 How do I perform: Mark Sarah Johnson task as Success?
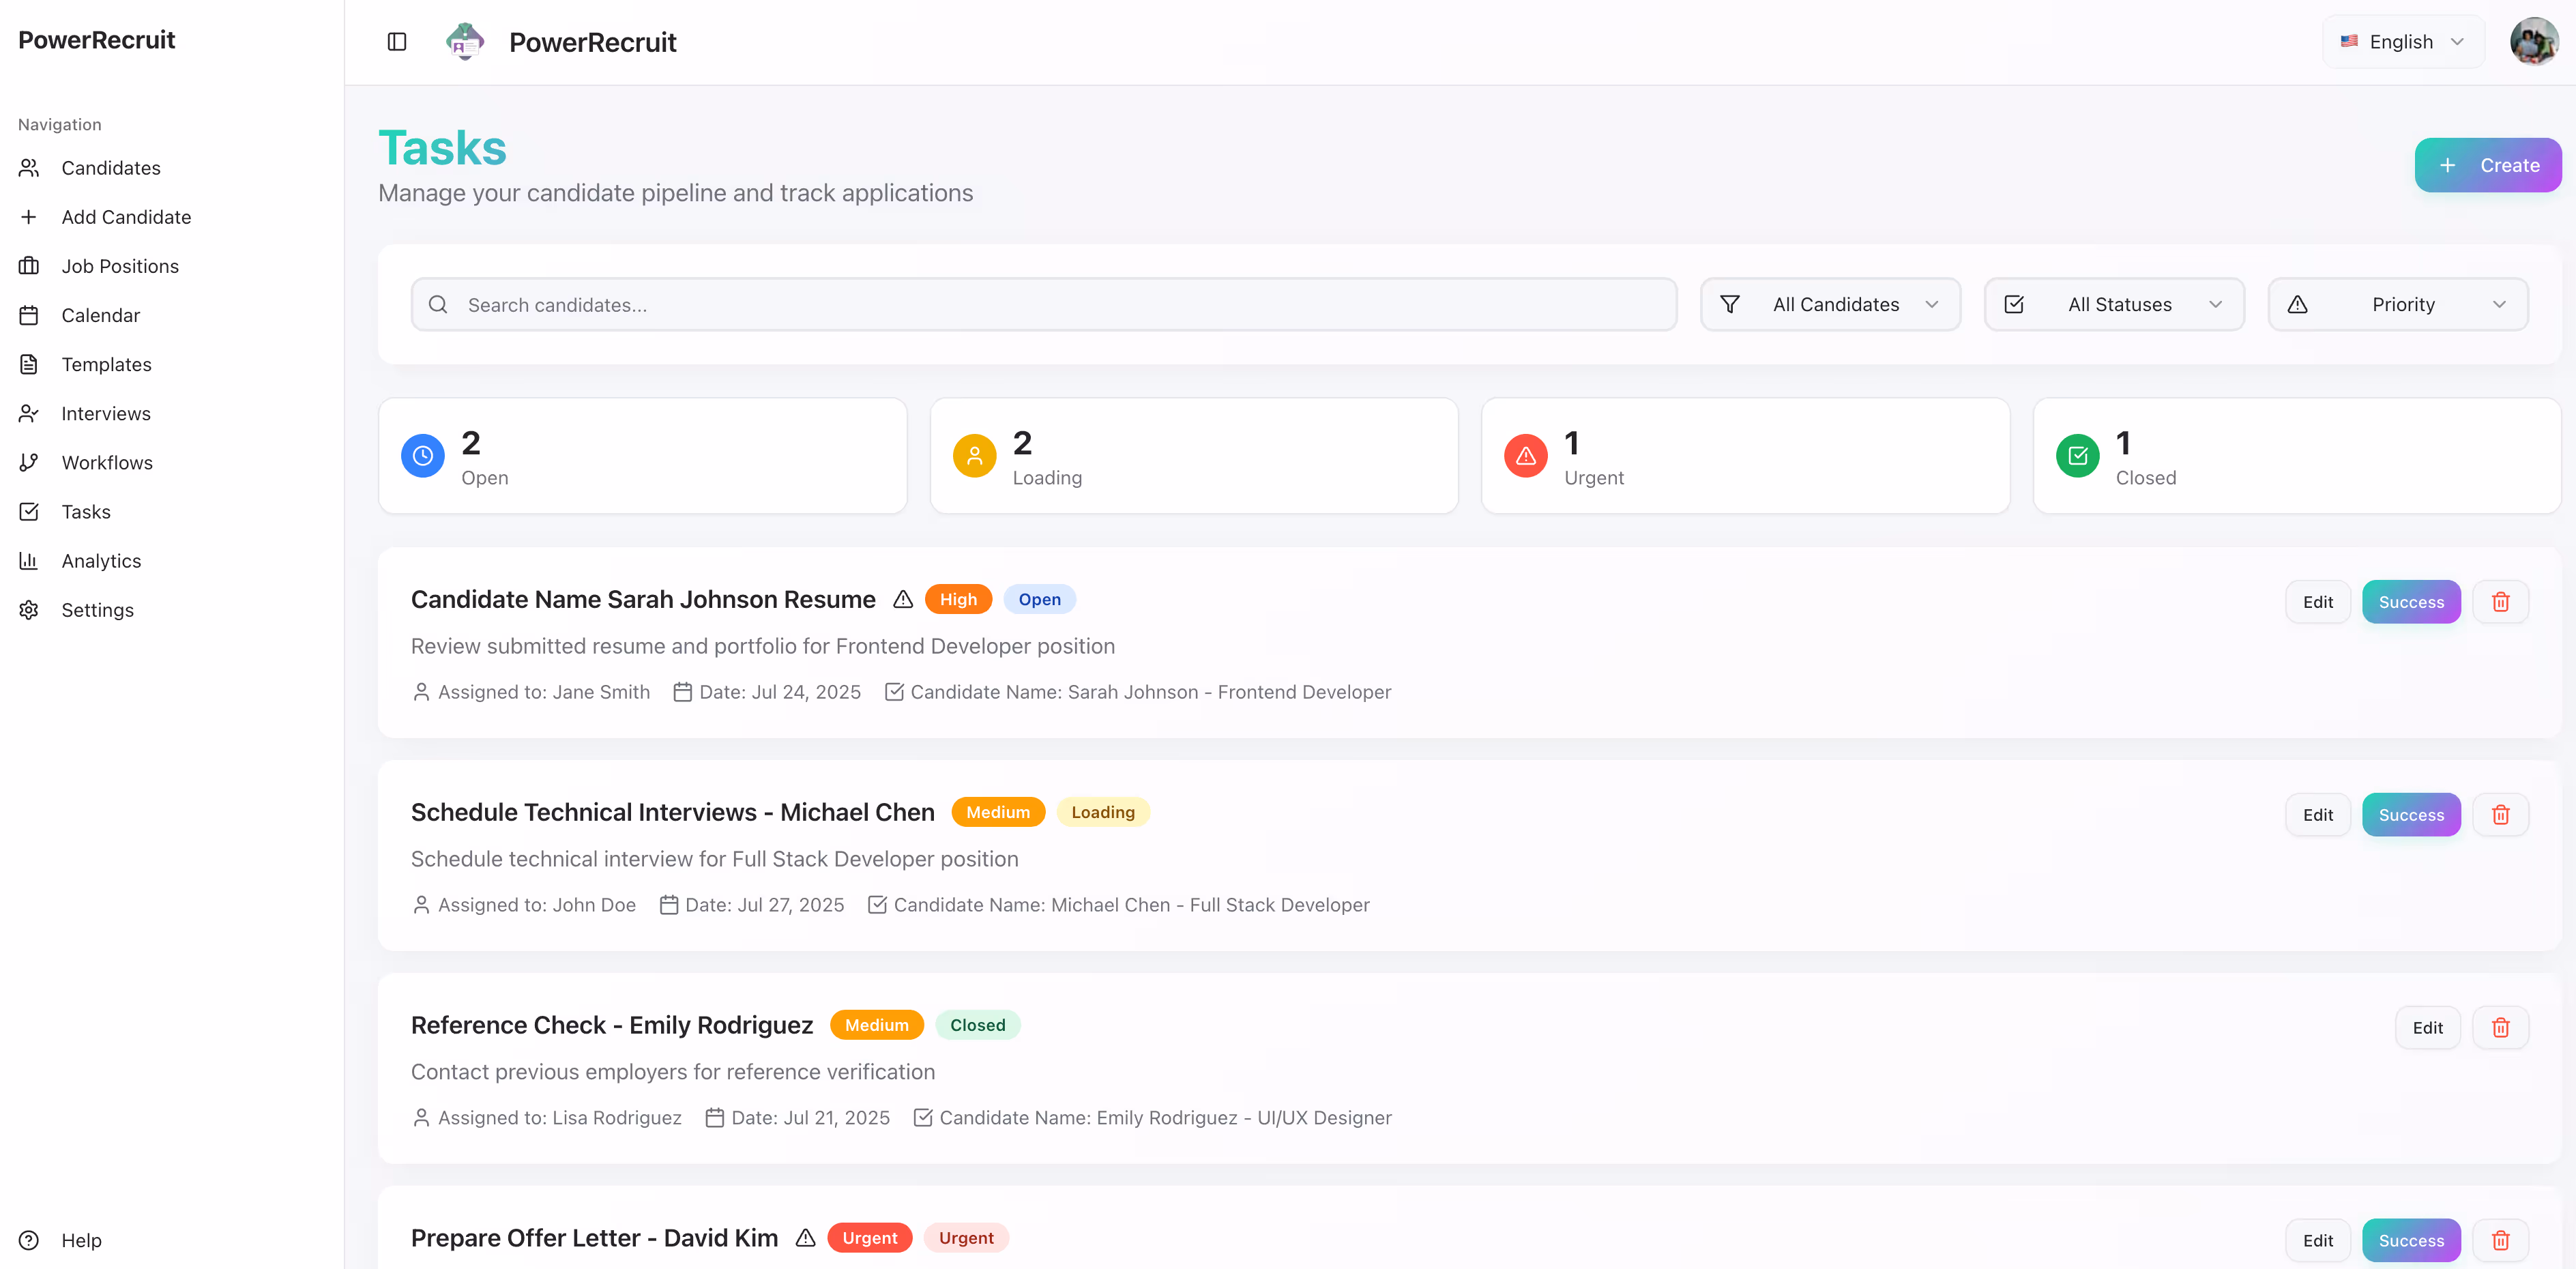(x=2410, y=602)
